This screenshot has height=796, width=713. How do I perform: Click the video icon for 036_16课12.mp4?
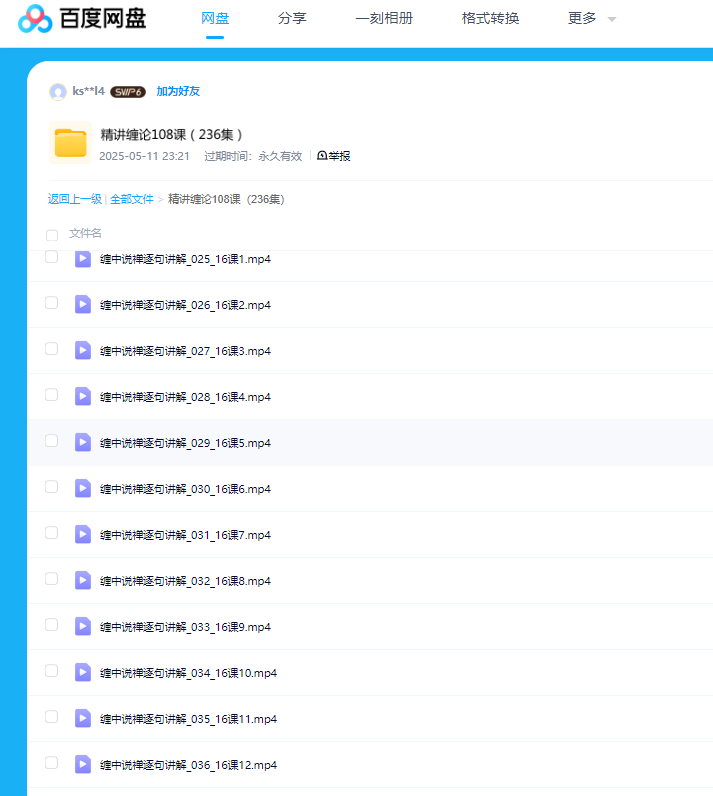click(83, 765)
